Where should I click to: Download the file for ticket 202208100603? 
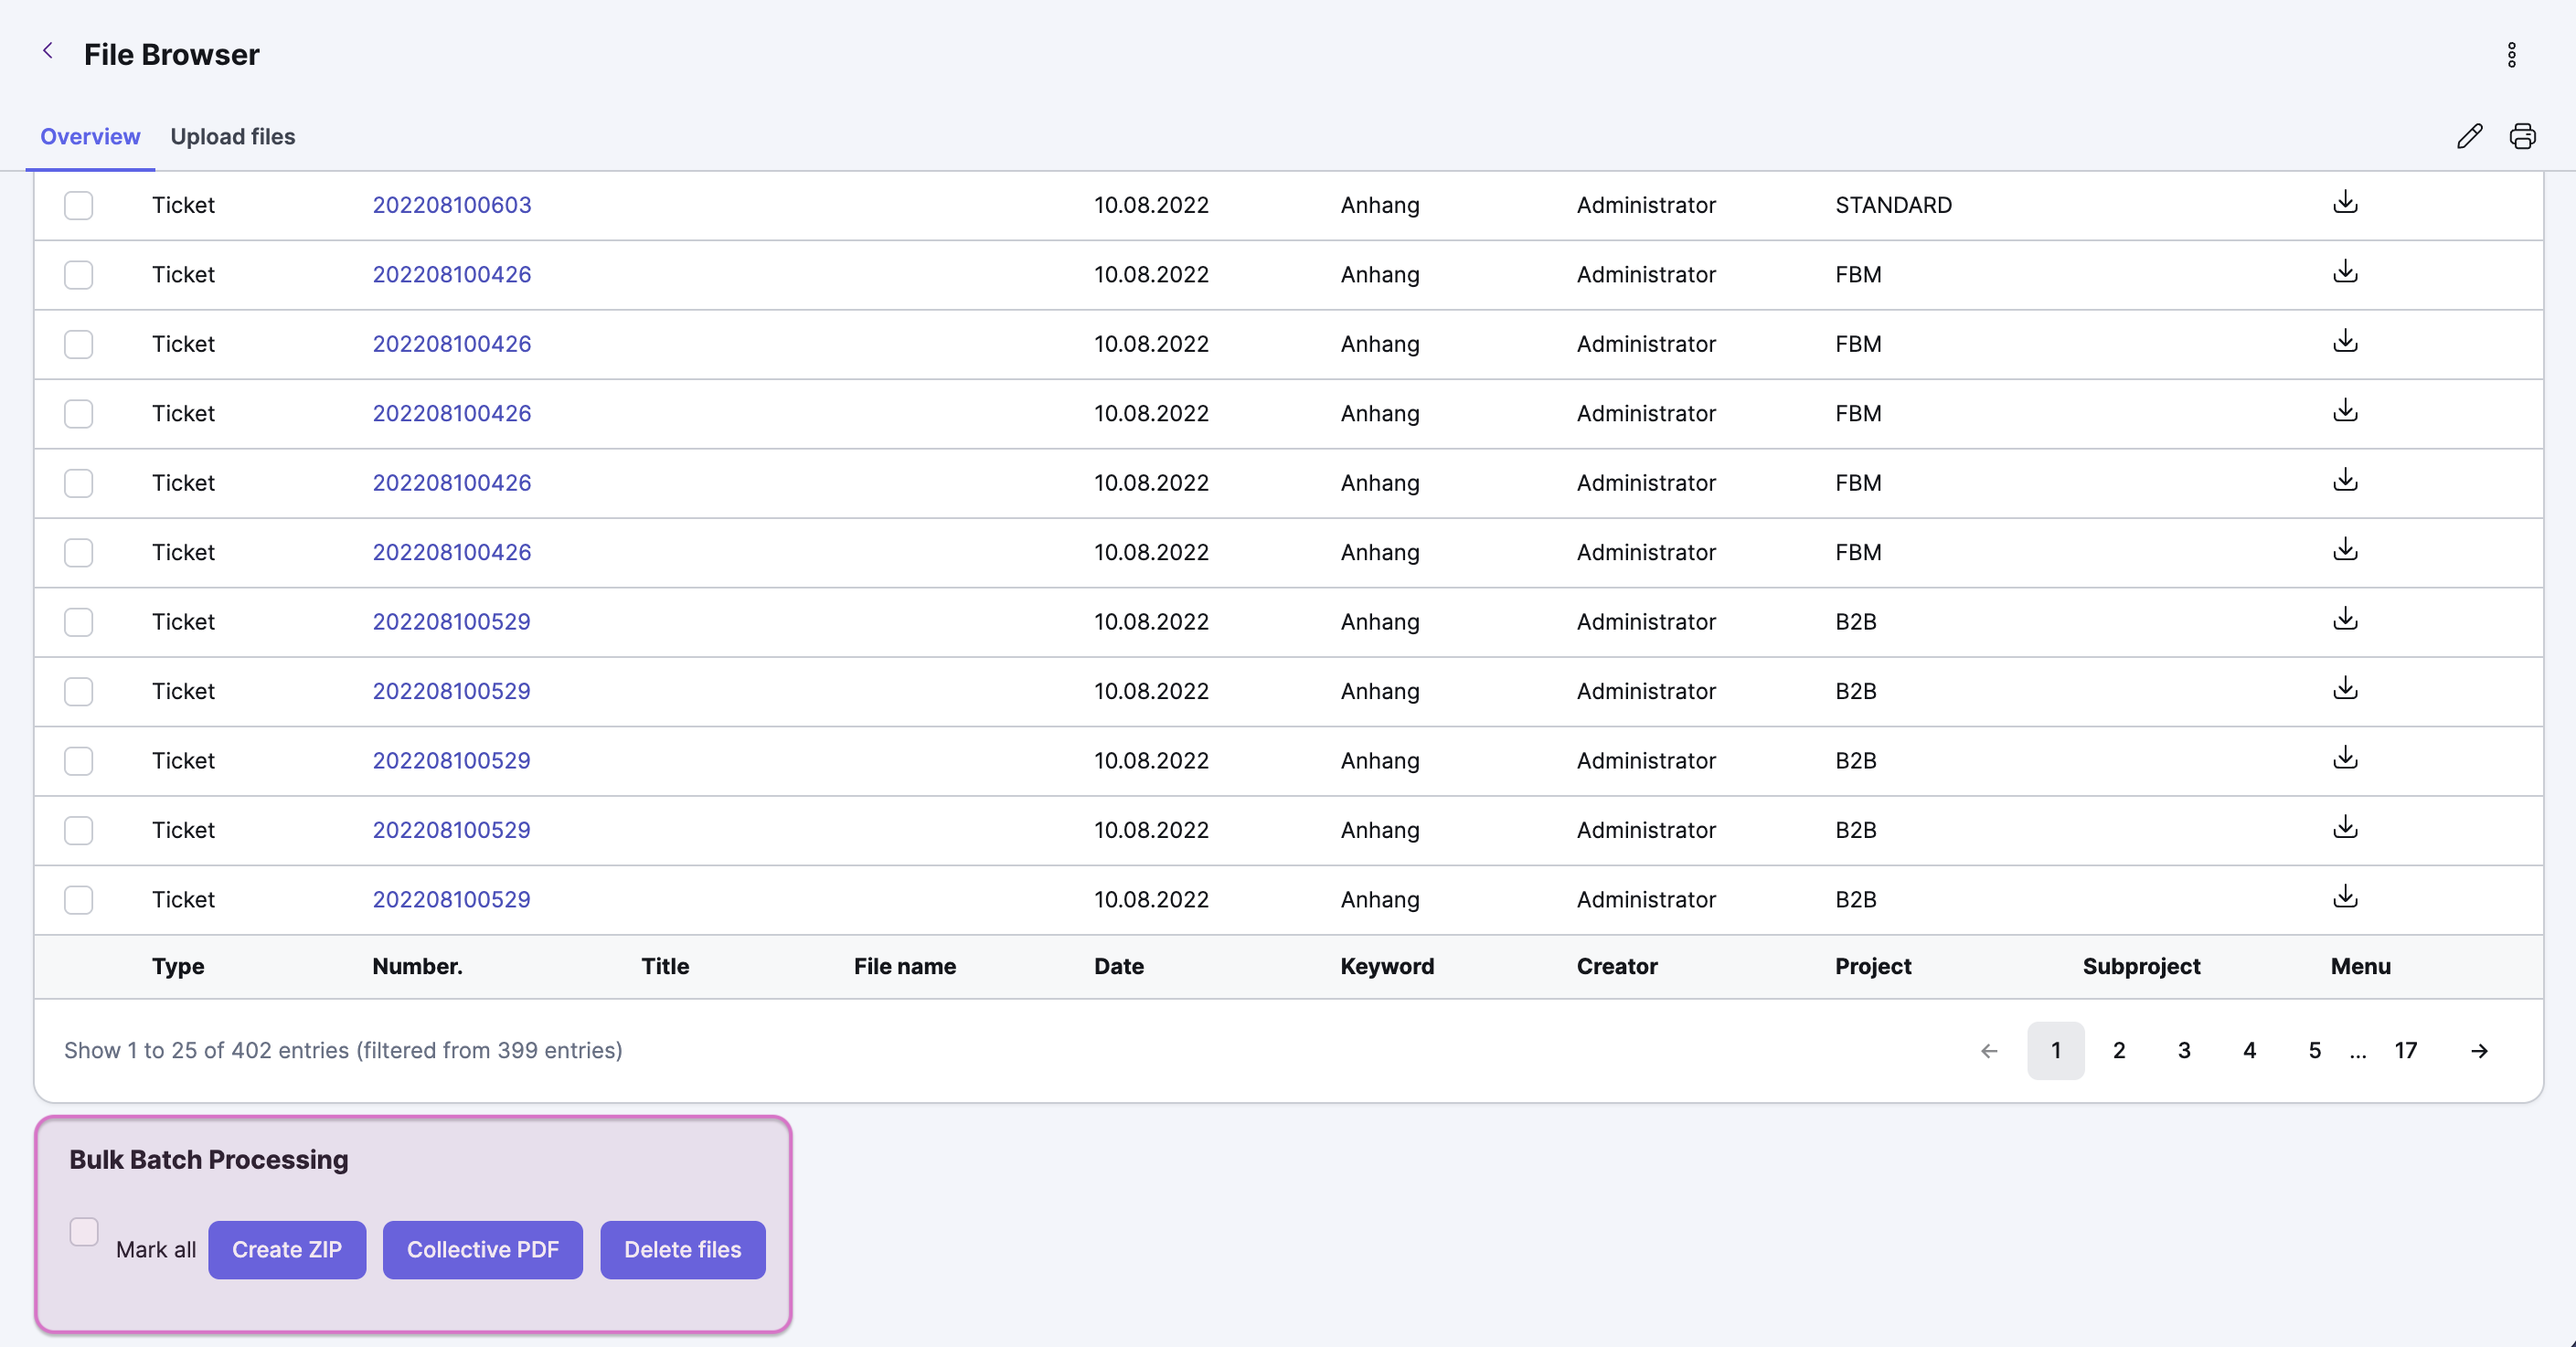pos(2345,203)
